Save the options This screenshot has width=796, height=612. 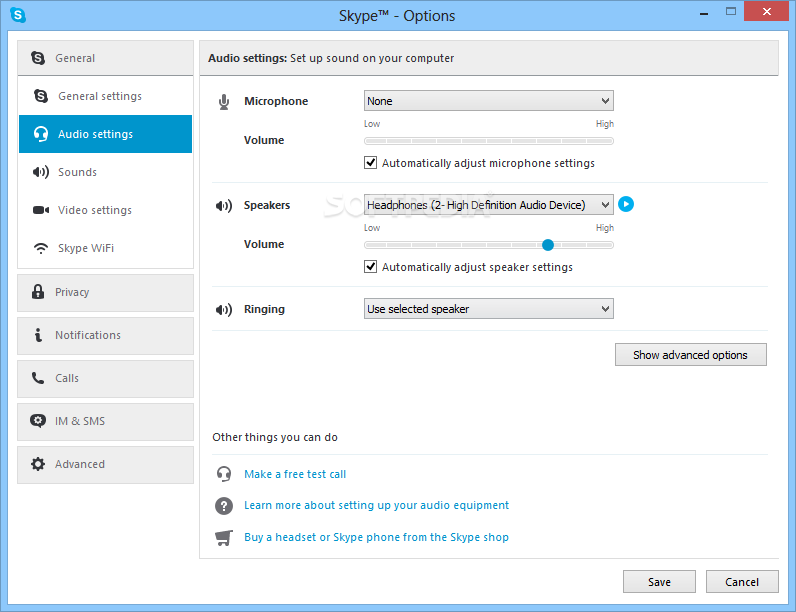point(659,582)
